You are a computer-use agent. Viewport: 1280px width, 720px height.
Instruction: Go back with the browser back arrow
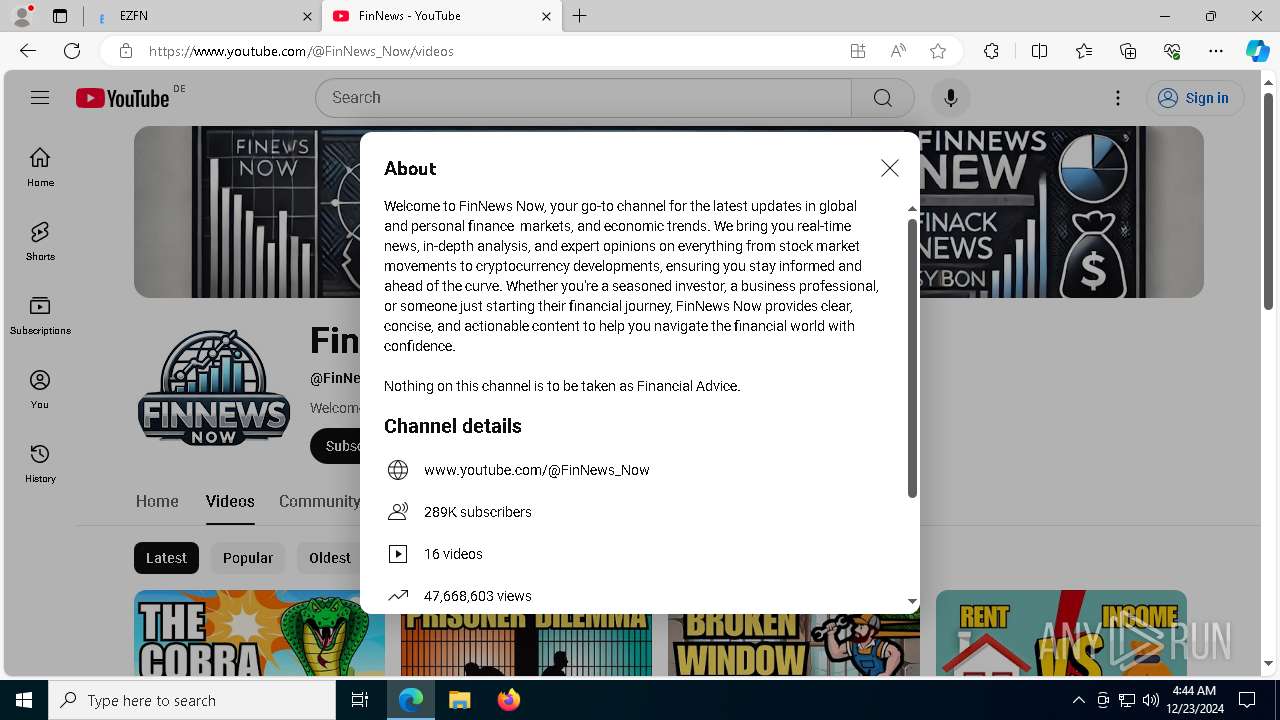(x=28, y=51)
